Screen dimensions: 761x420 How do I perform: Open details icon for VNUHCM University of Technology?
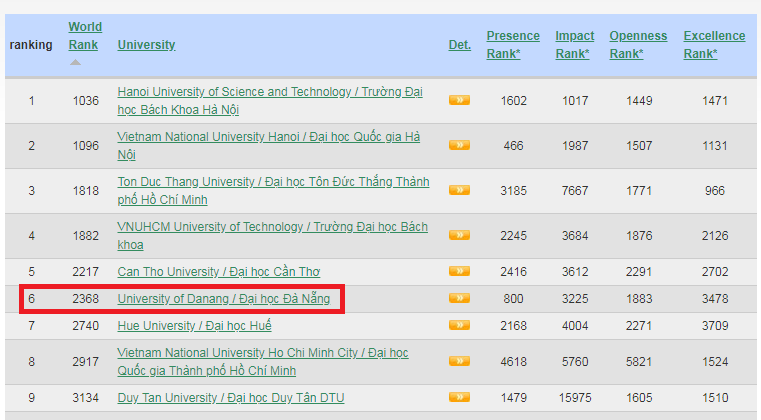(x=459, y=235)
